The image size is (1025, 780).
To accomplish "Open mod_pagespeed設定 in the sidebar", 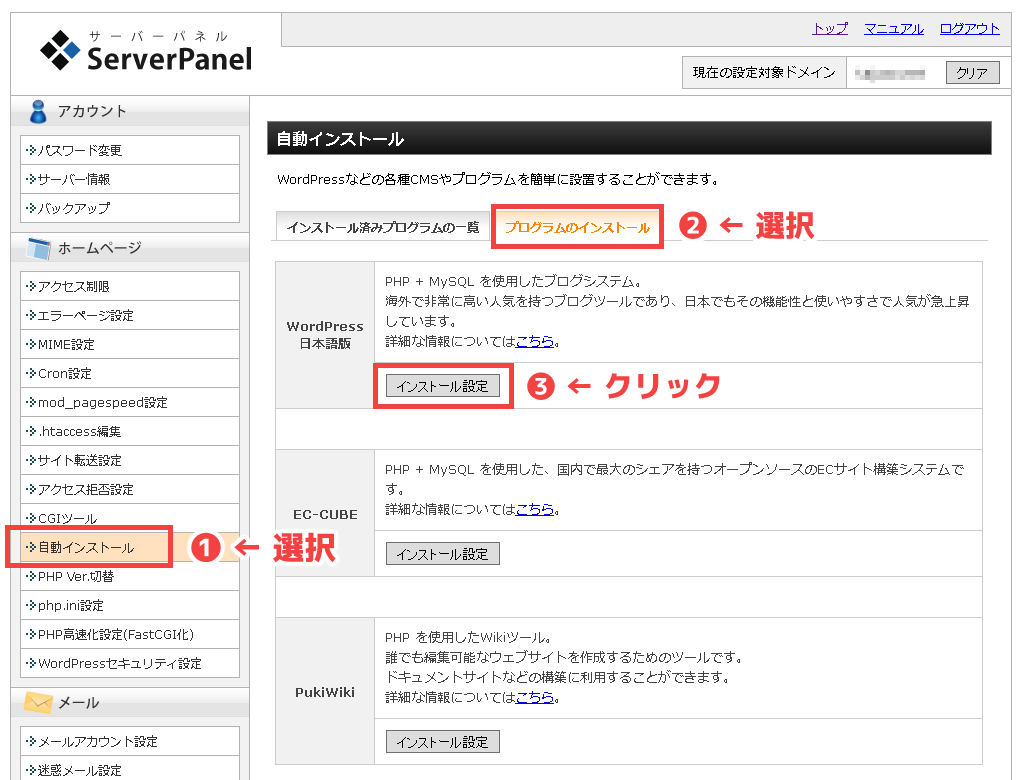I will [130, 402].
